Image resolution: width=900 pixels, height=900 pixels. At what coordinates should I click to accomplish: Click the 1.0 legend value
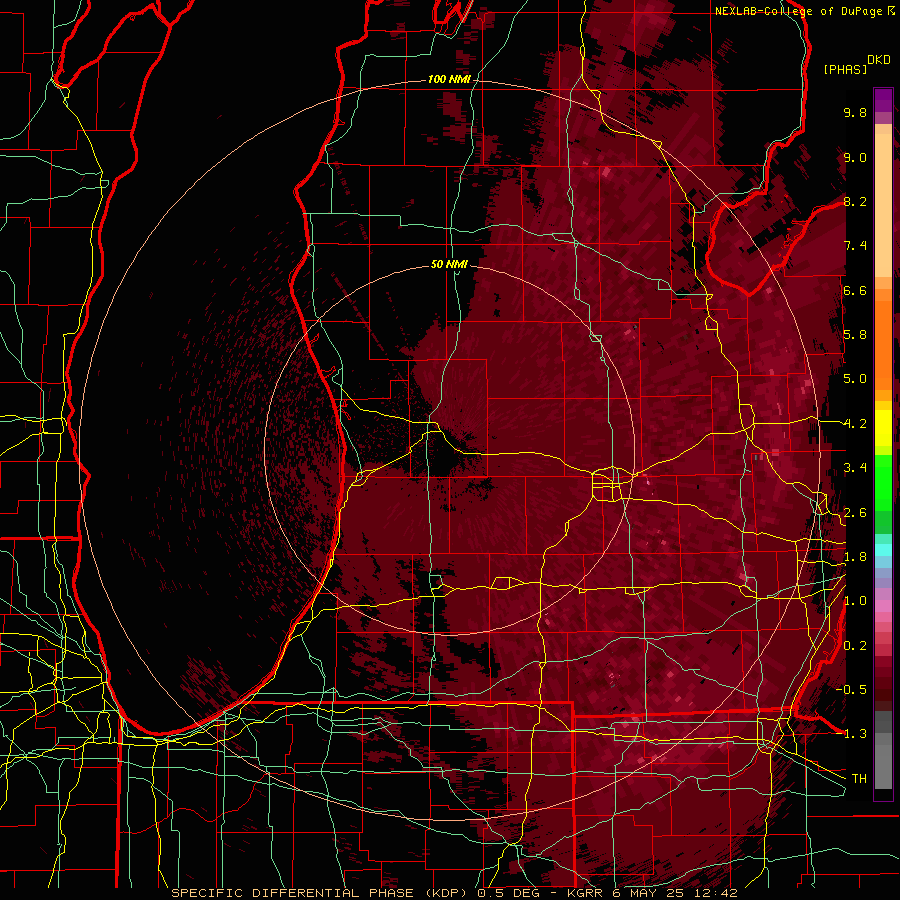[855, 601]
